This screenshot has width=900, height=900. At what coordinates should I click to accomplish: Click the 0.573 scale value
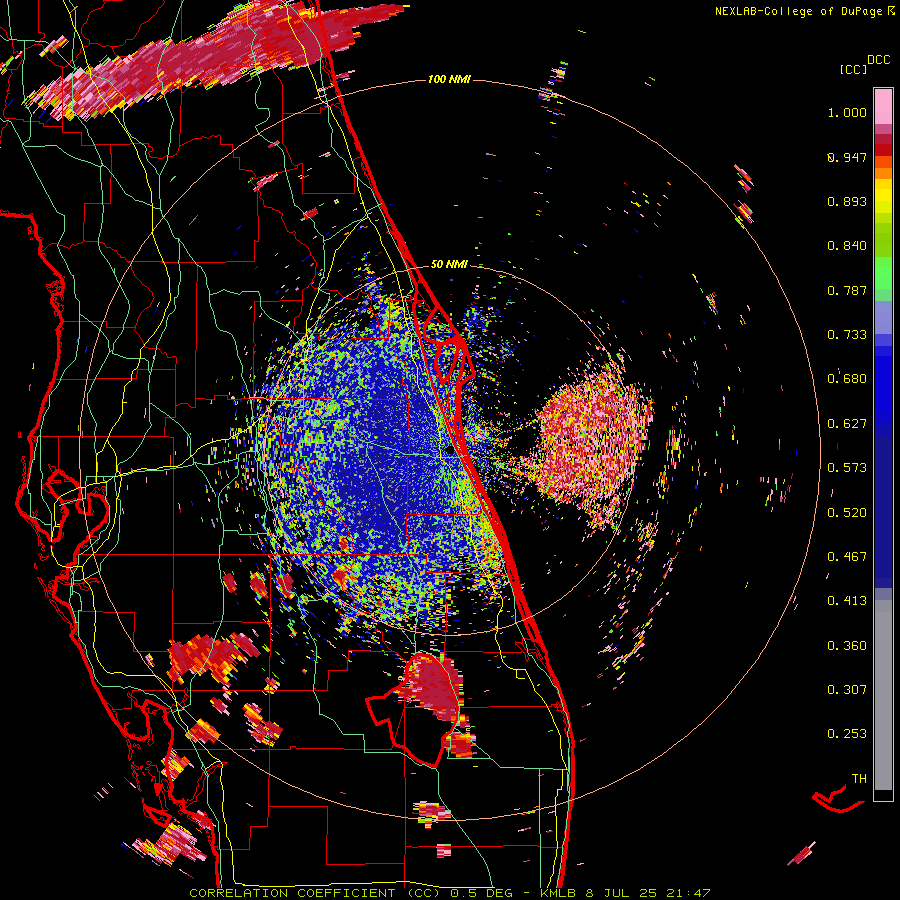pos(847,468)
